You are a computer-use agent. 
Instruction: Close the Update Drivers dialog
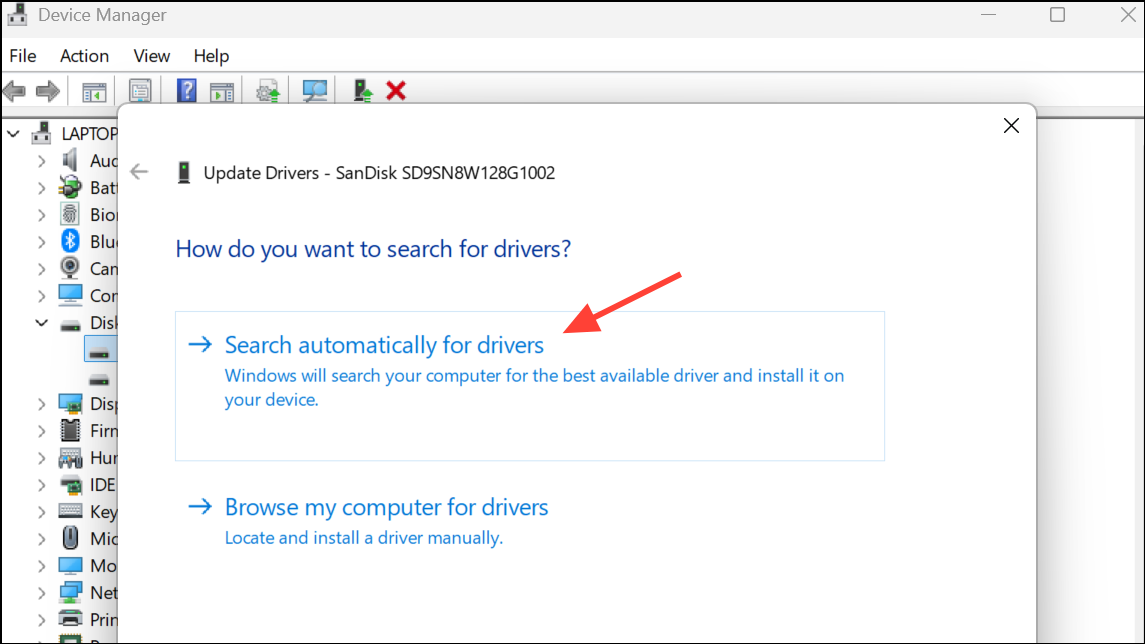[1011, 126]
